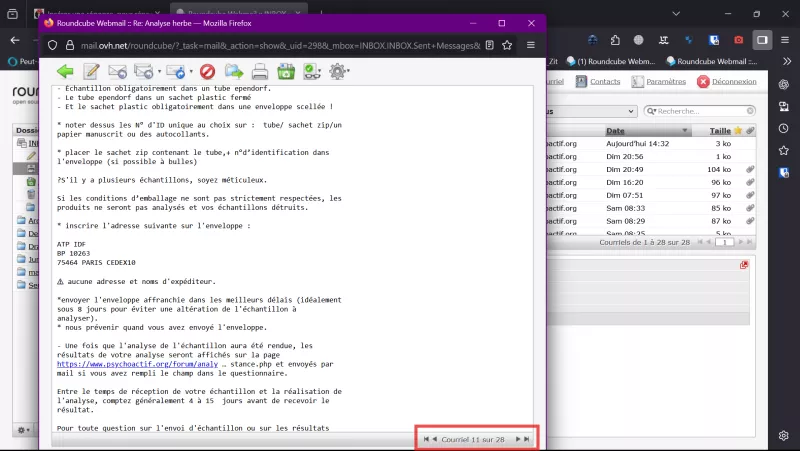Reply to all with stacked envelopes icon
This screenshot has height=451, width=800.
coord(143,71)
